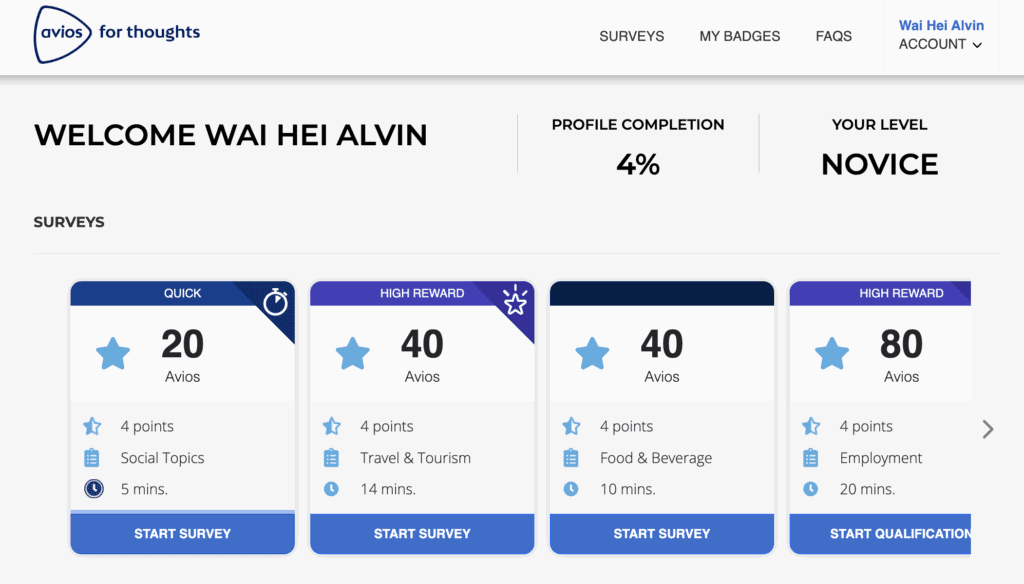
Task: Click the clipboard icon beside Employment
Action: click(811, 458)
